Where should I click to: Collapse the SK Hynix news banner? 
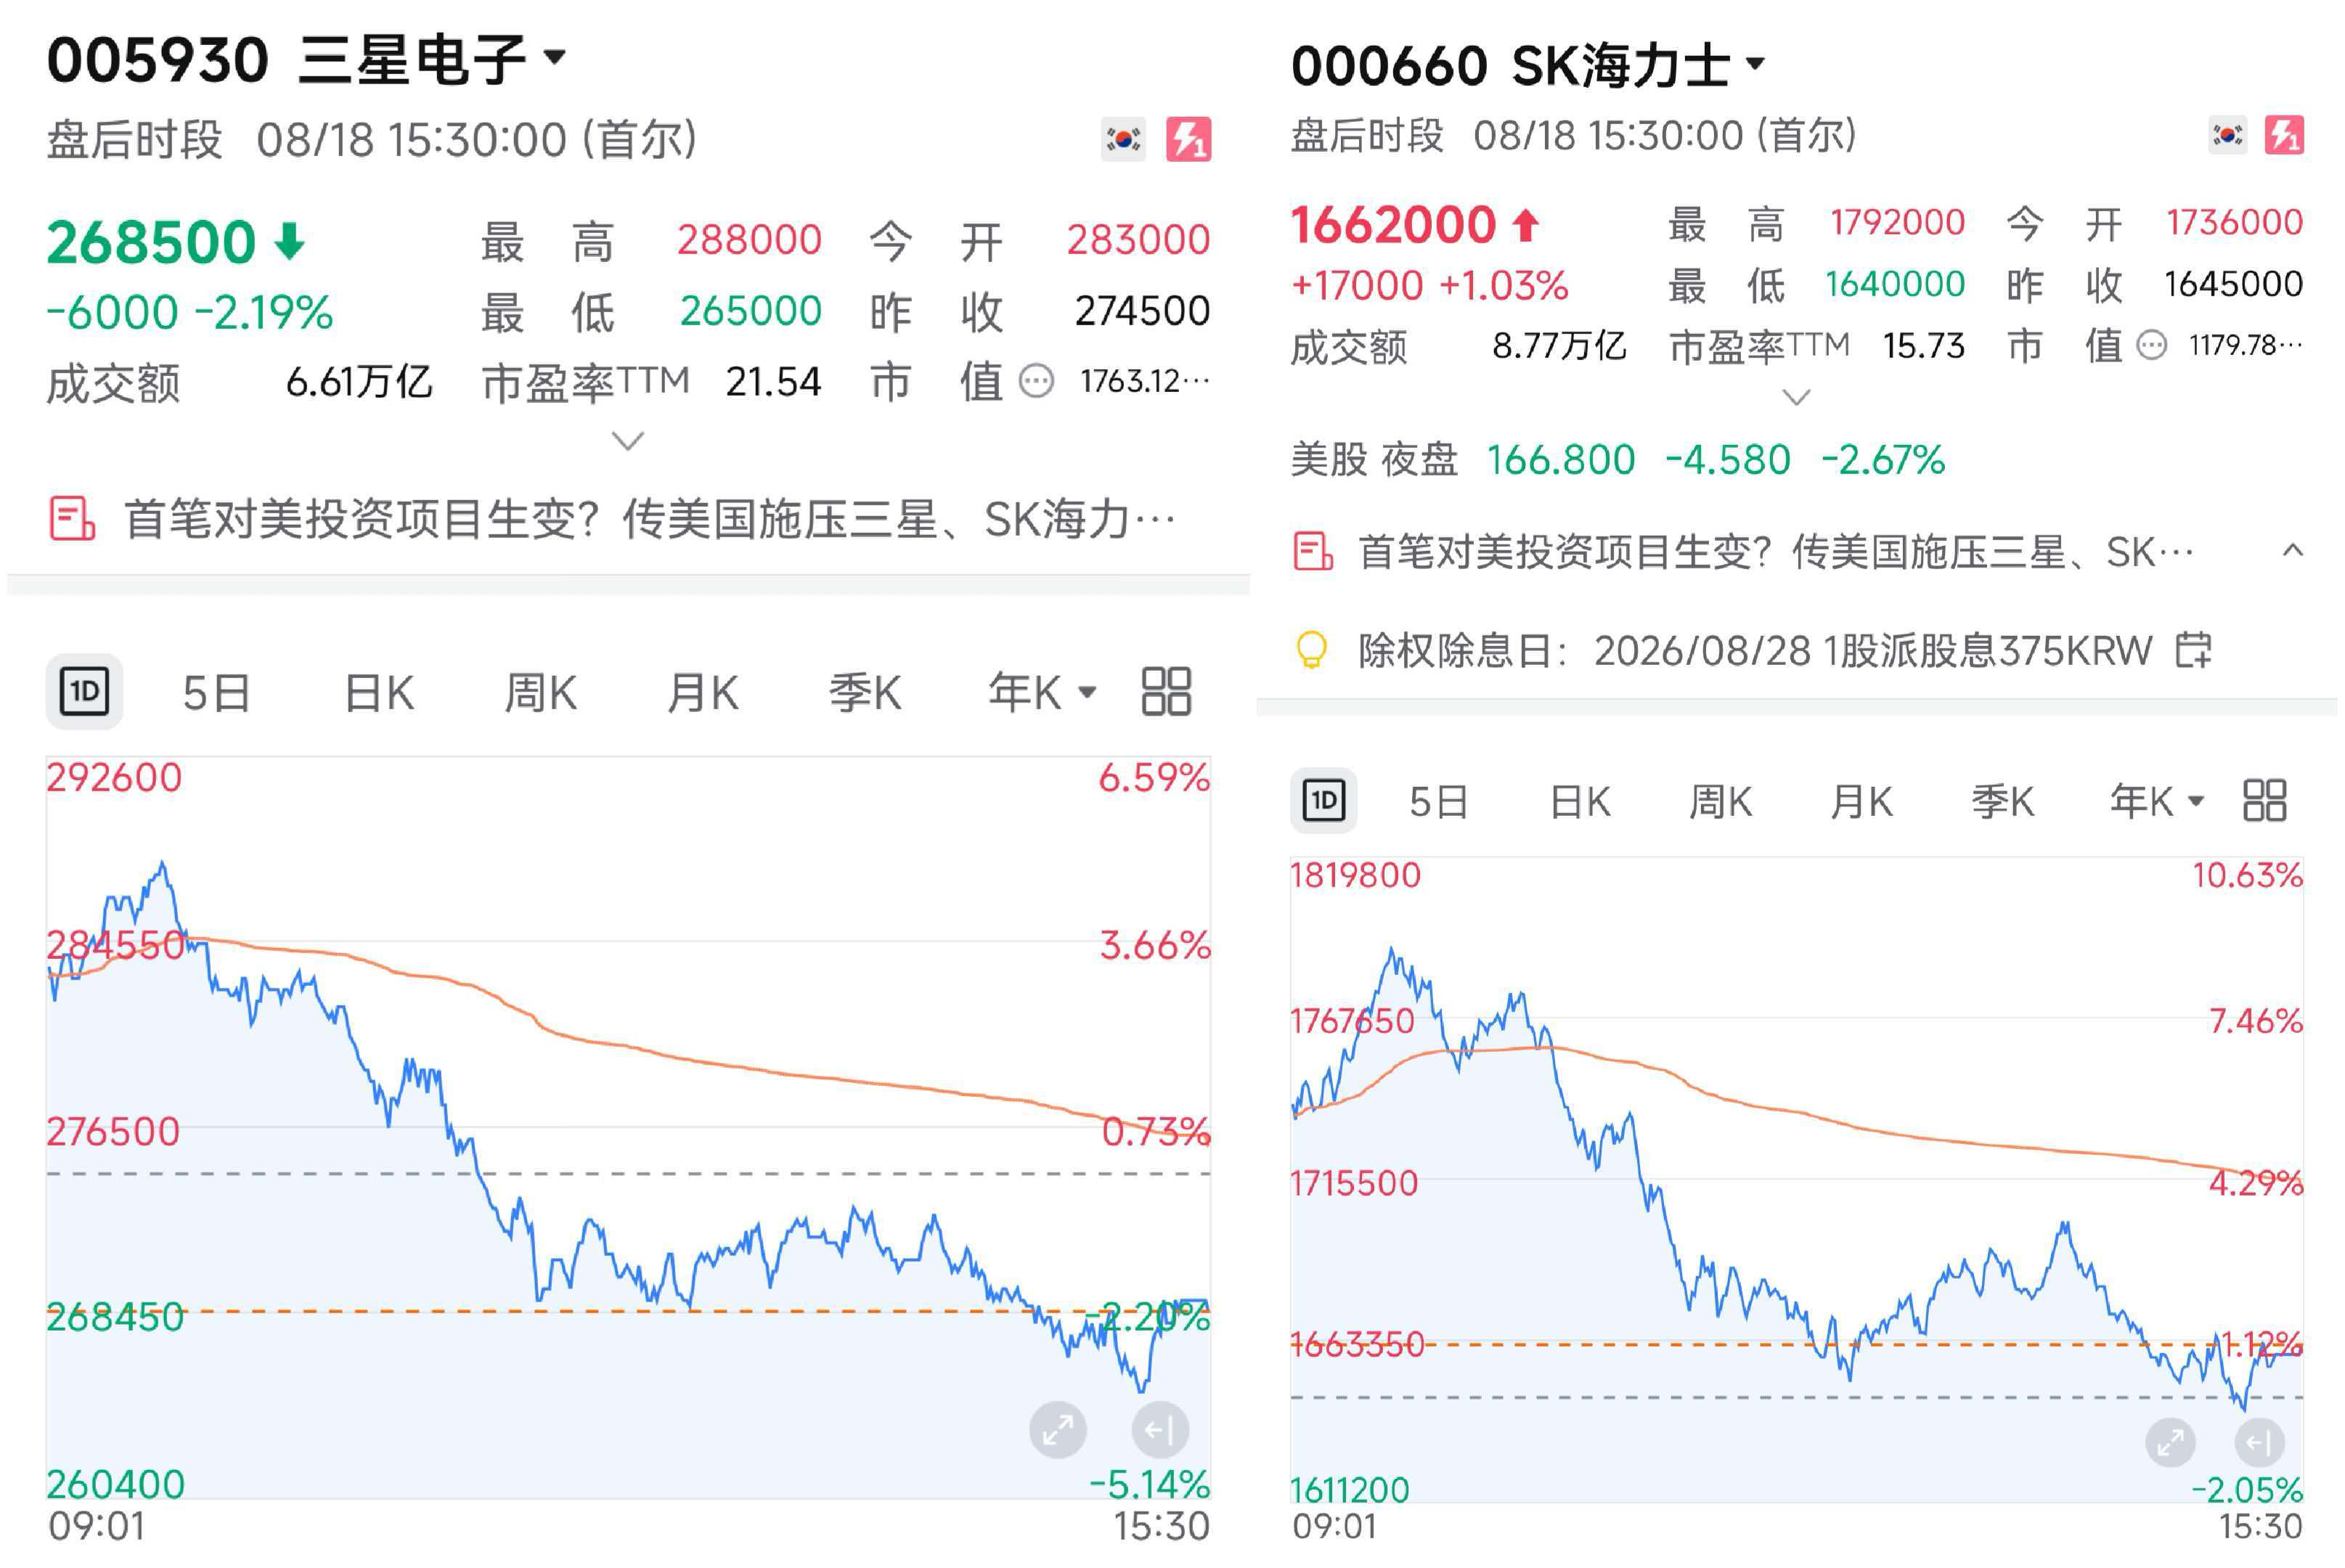[x=2293, y=550]
